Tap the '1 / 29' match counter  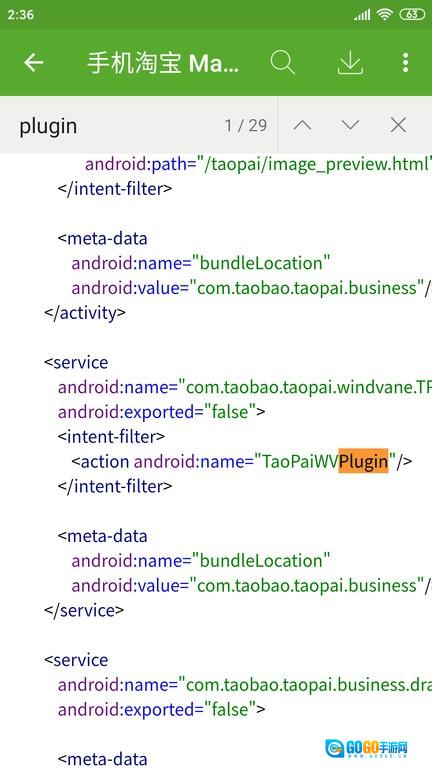246,126
